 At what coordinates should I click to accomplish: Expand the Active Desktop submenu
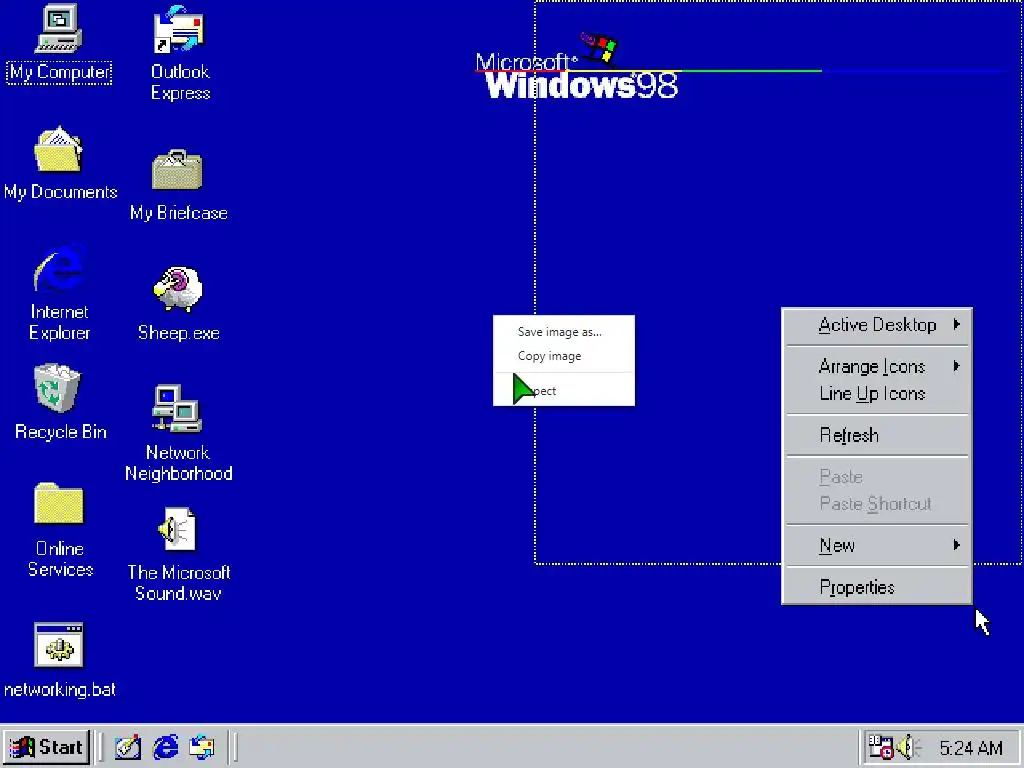pyautogui.click(x=877, y=325)
